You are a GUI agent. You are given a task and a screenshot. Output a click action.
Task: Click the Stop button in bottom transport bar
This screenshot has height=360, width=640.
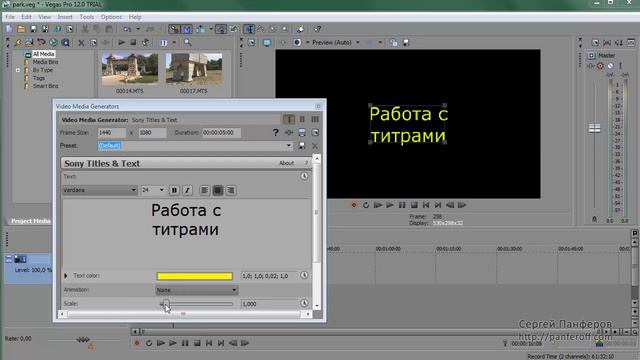coord(197,343)
